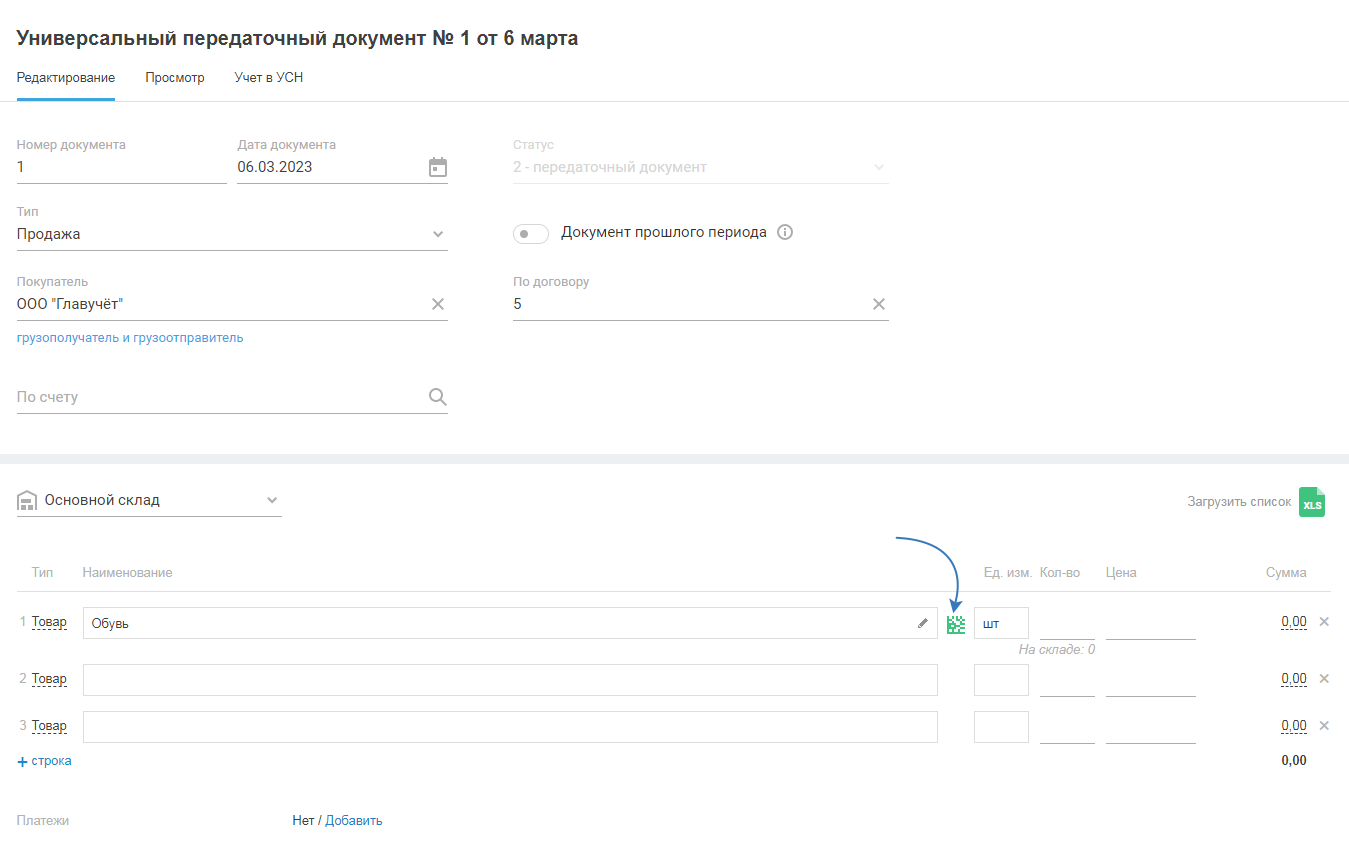Click the info icon near past period
The image size is (1349, 849).
pyautogui.click(x=785, y=233)
